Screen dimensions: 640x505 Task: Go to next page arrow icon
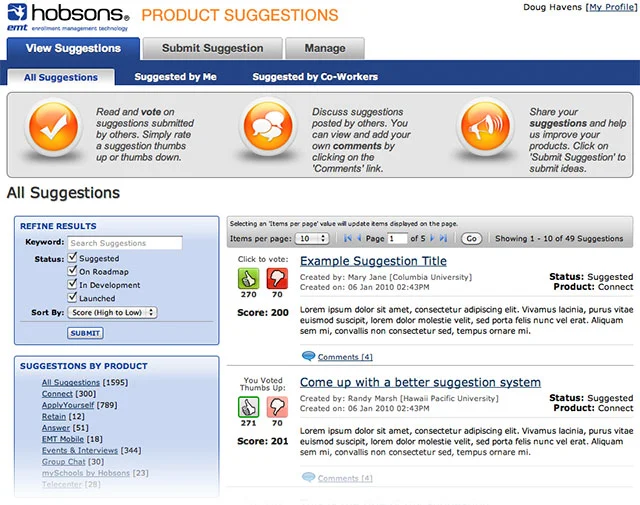[x=432, y=238]
